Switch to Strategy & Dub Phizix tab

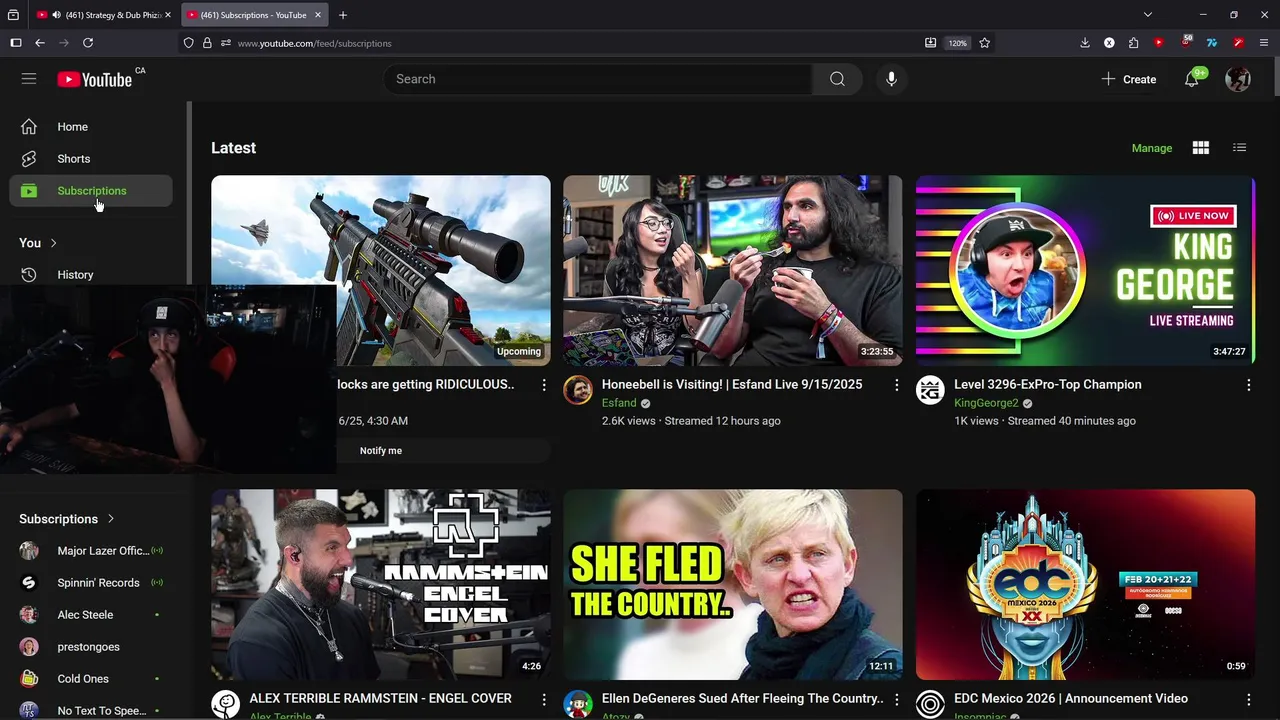[x=103, y=15]
